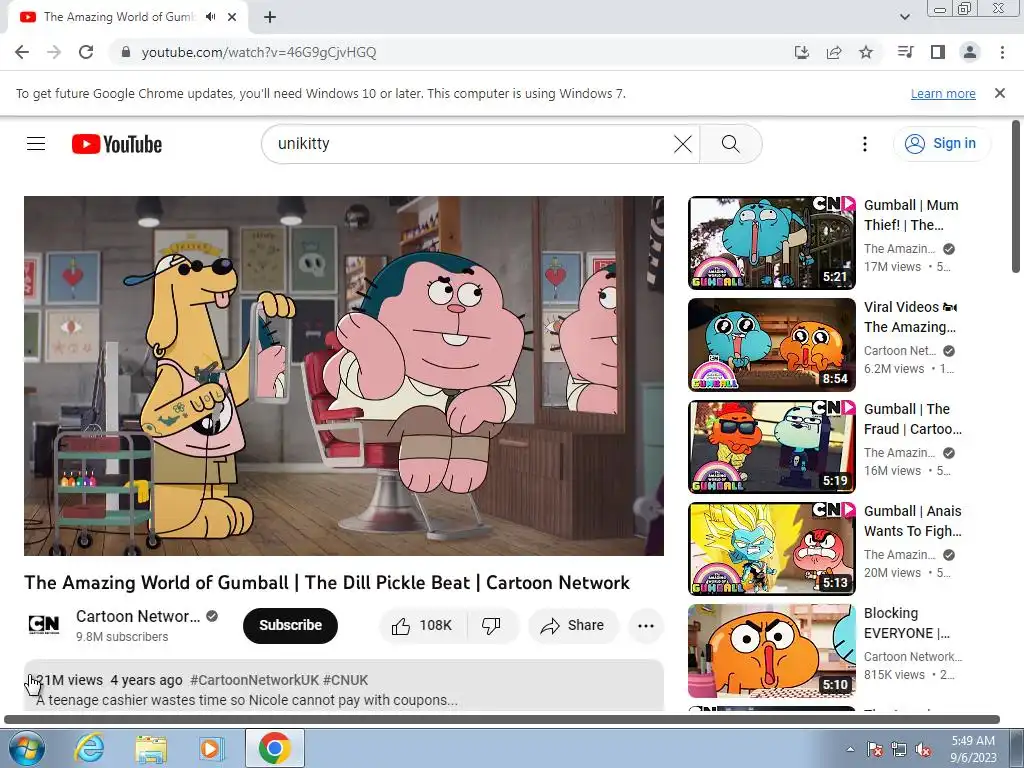Like the video with thumbs up

tap(423, 626)
